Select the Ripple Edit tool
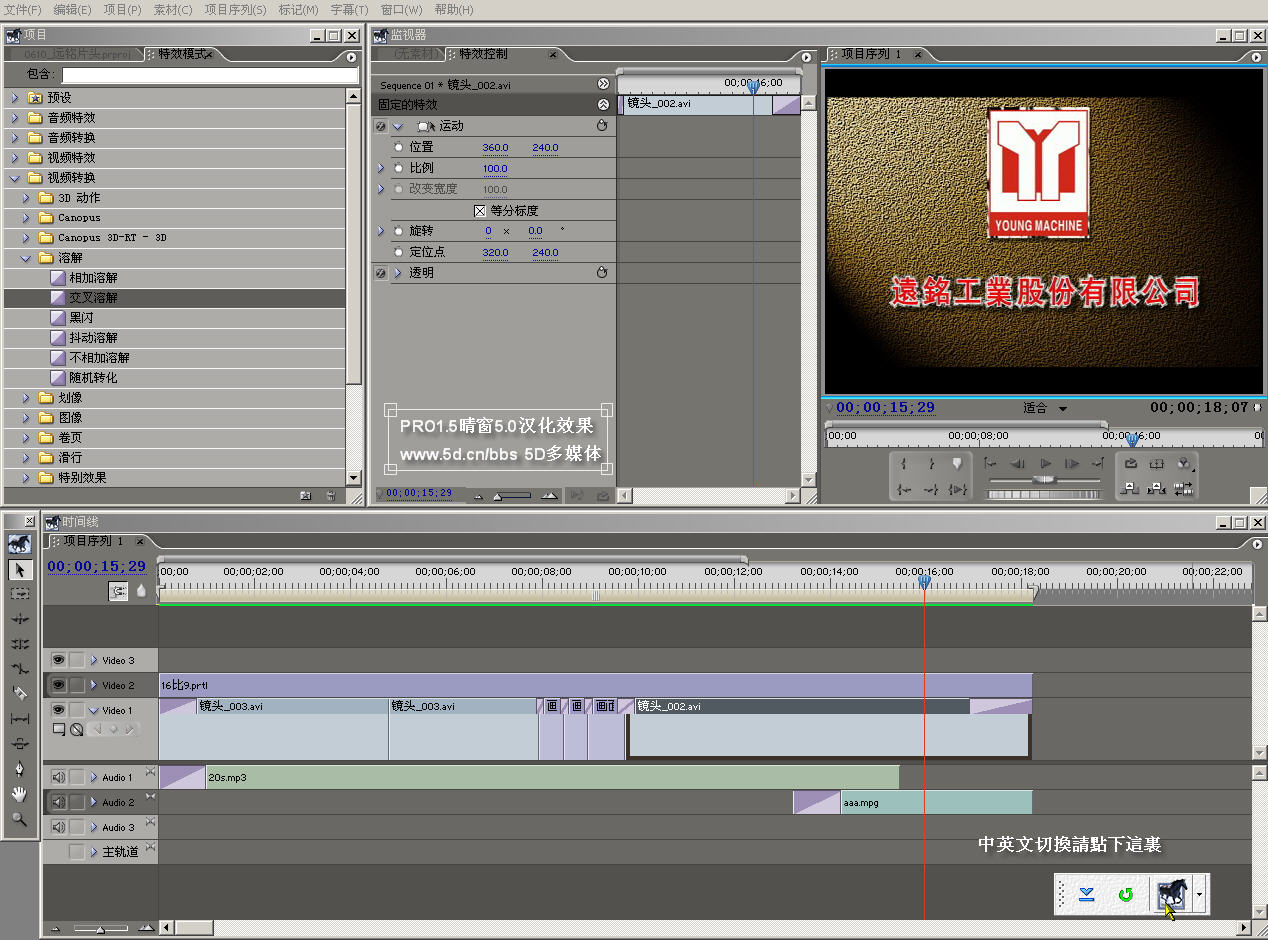Viewport: 1268px width, 940px height. 19,619
